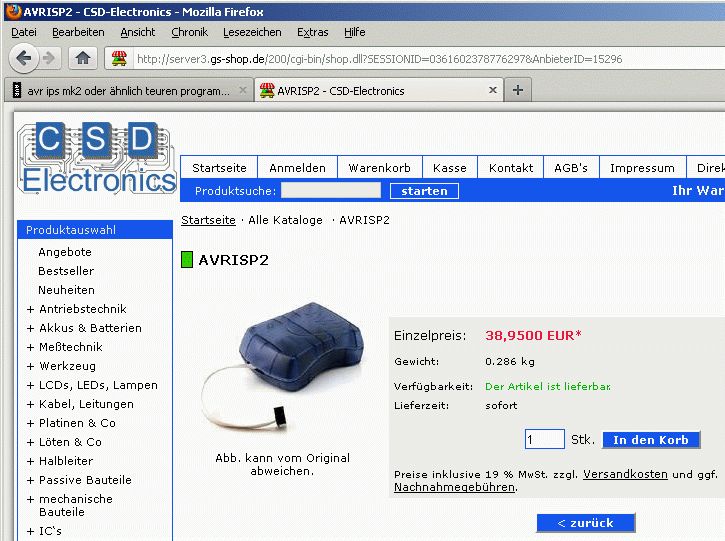725x541 pixels.
Task: Open Neuheiten in Produktauswahl
Action: click(66, 290)
